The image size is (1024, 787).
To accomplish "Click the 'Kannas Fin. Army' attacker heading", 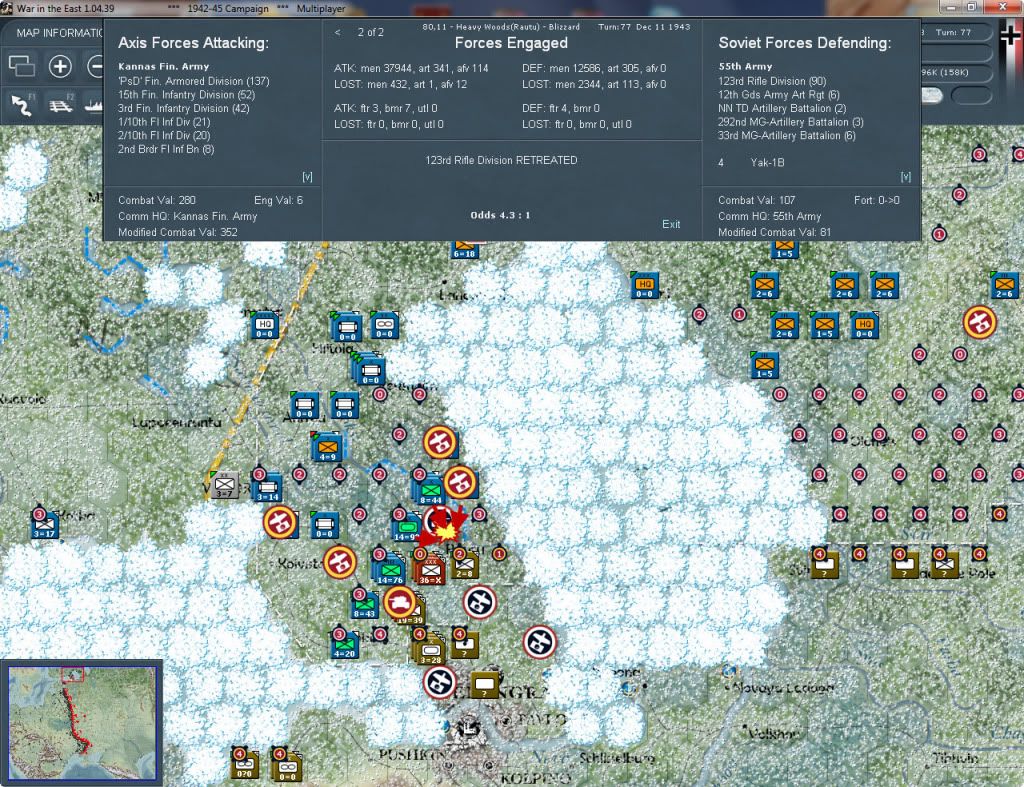I will tap(163, 66).
